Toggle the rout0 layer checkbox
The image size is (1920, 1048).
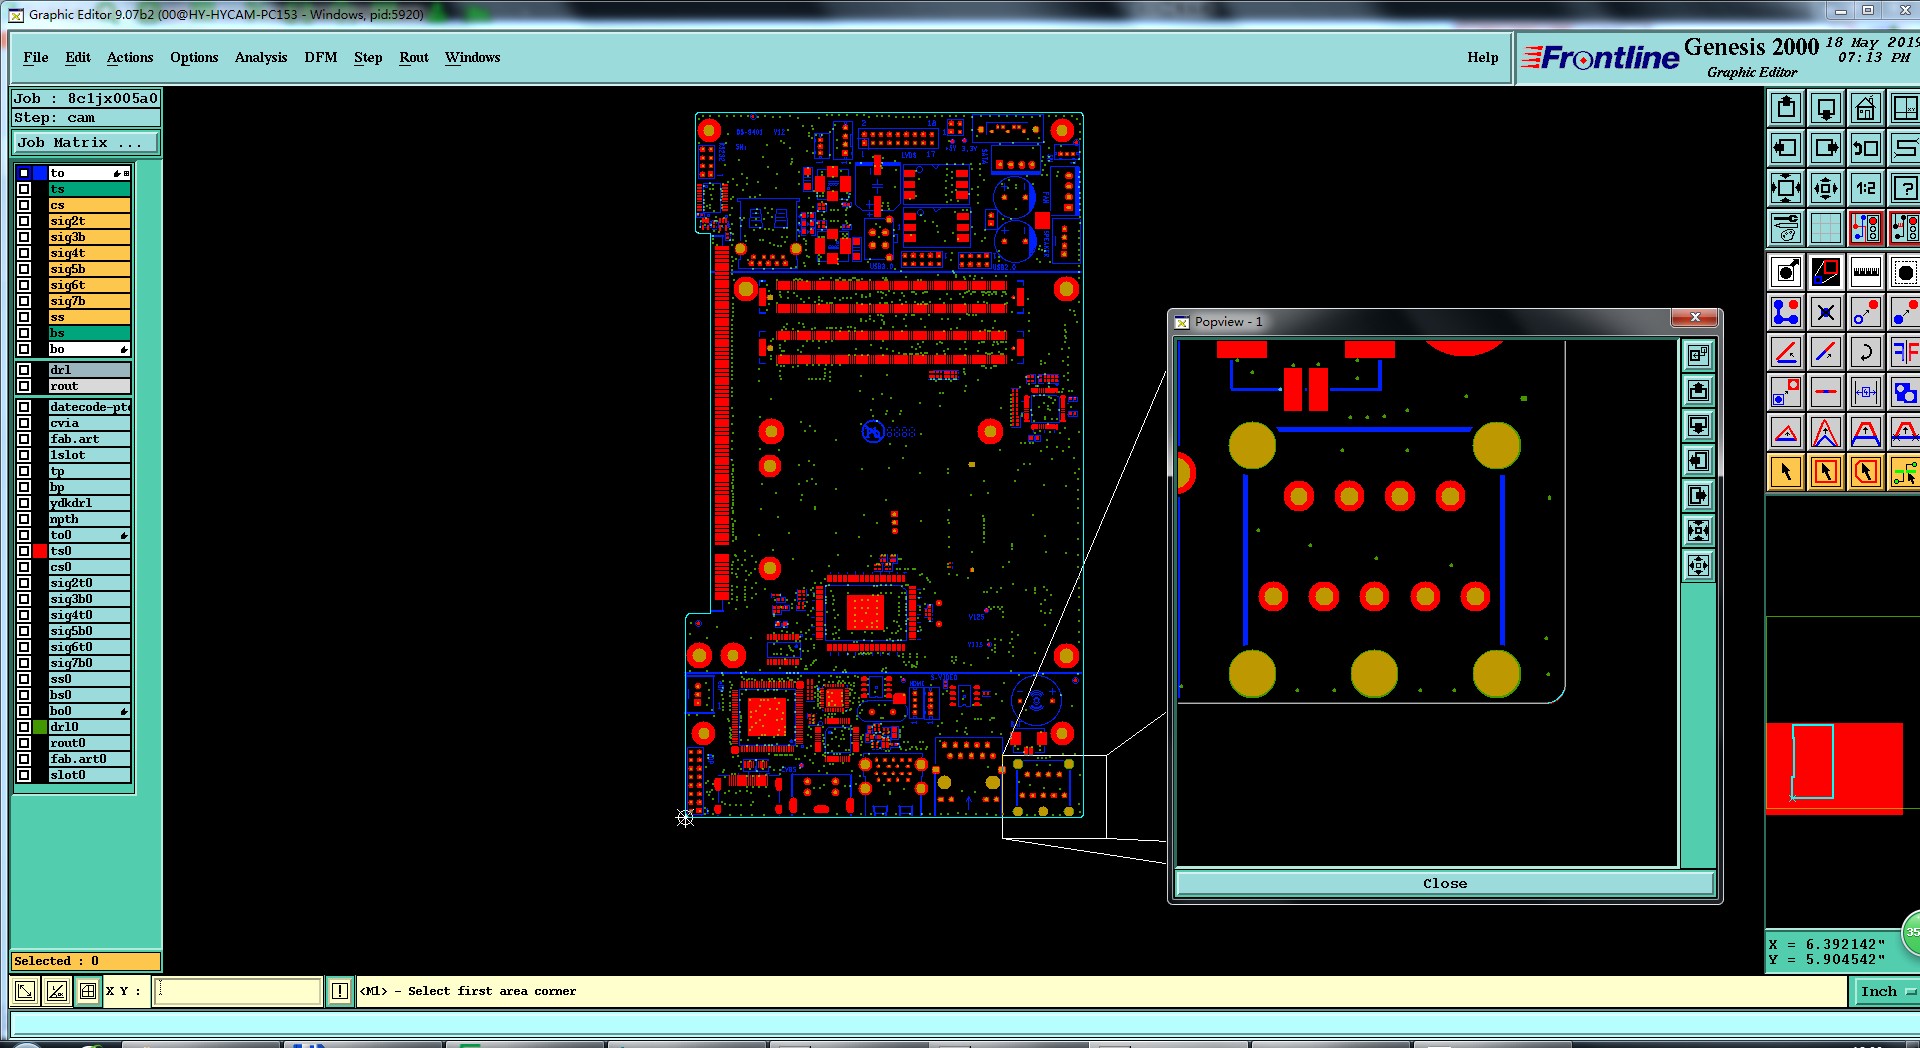point(24,743)
